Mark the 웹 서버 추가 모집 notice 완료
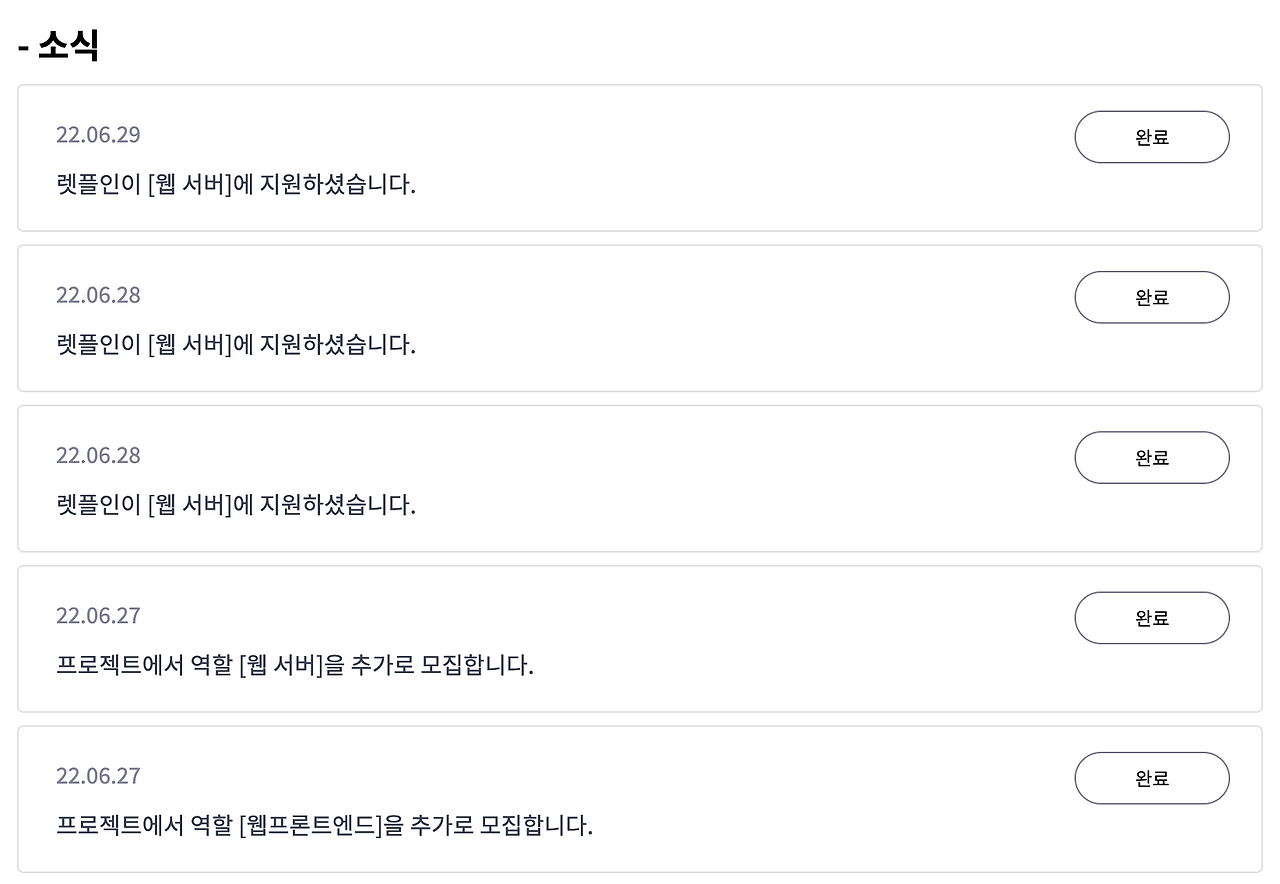 [x=1151, y=618]
